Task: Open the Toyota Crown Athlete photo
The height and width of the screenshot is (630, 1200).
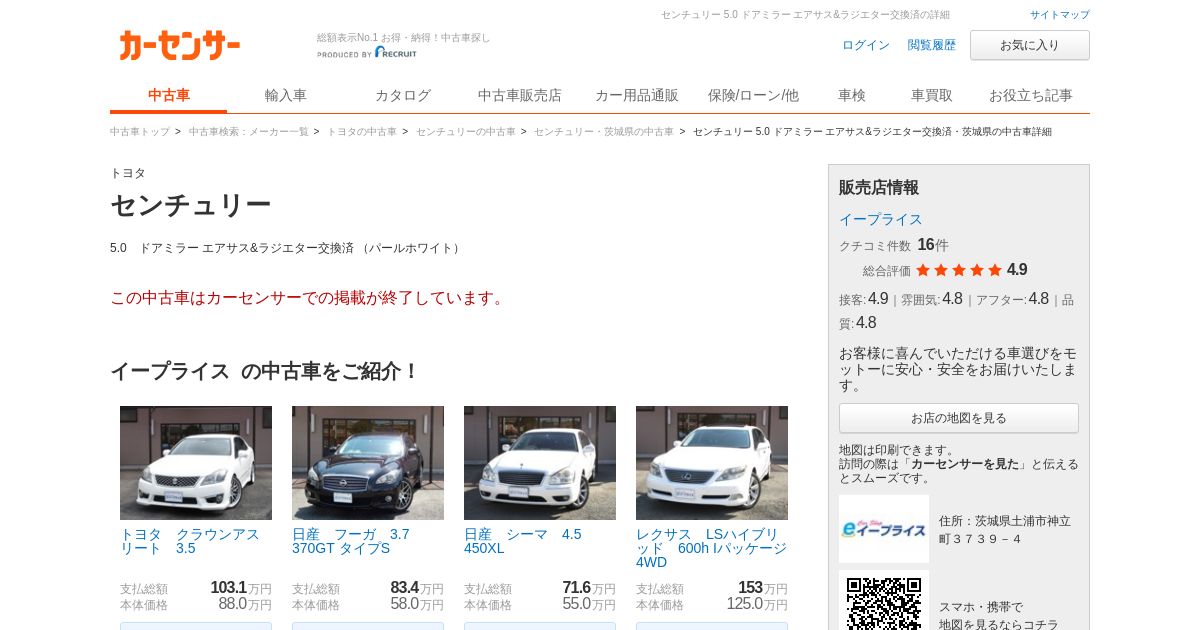Action: point(196,463)
